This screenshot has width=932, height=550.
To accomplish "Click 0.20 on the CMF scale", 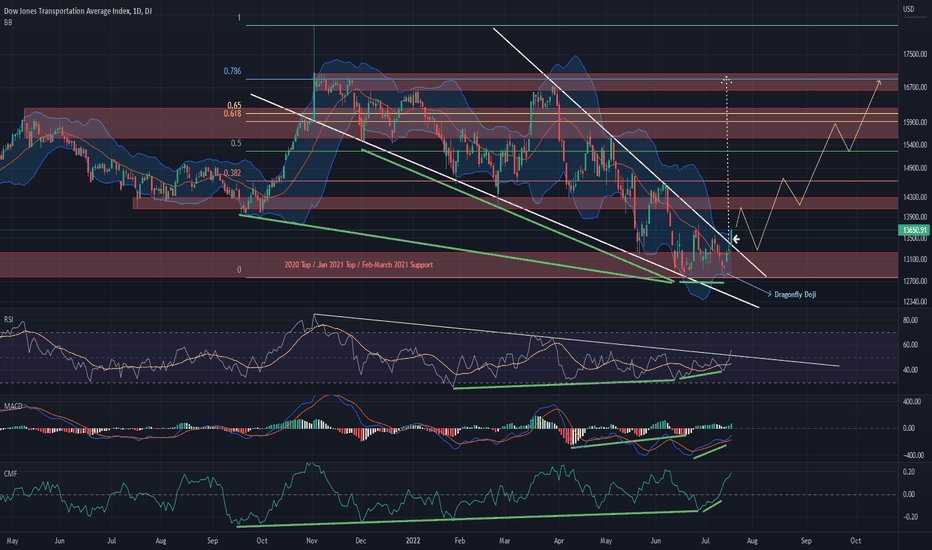I will [x=909, y=472].
